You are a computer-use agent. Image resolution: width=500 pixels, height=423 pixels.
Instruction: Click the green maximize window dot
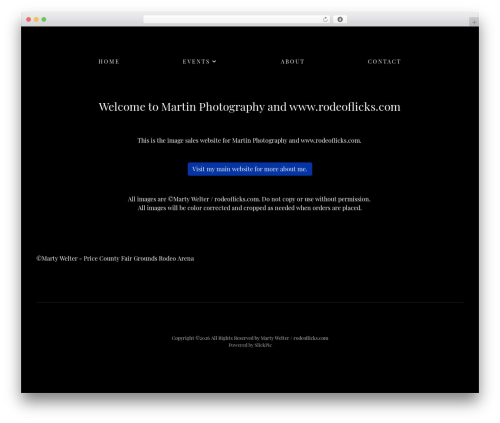point(44,19)
